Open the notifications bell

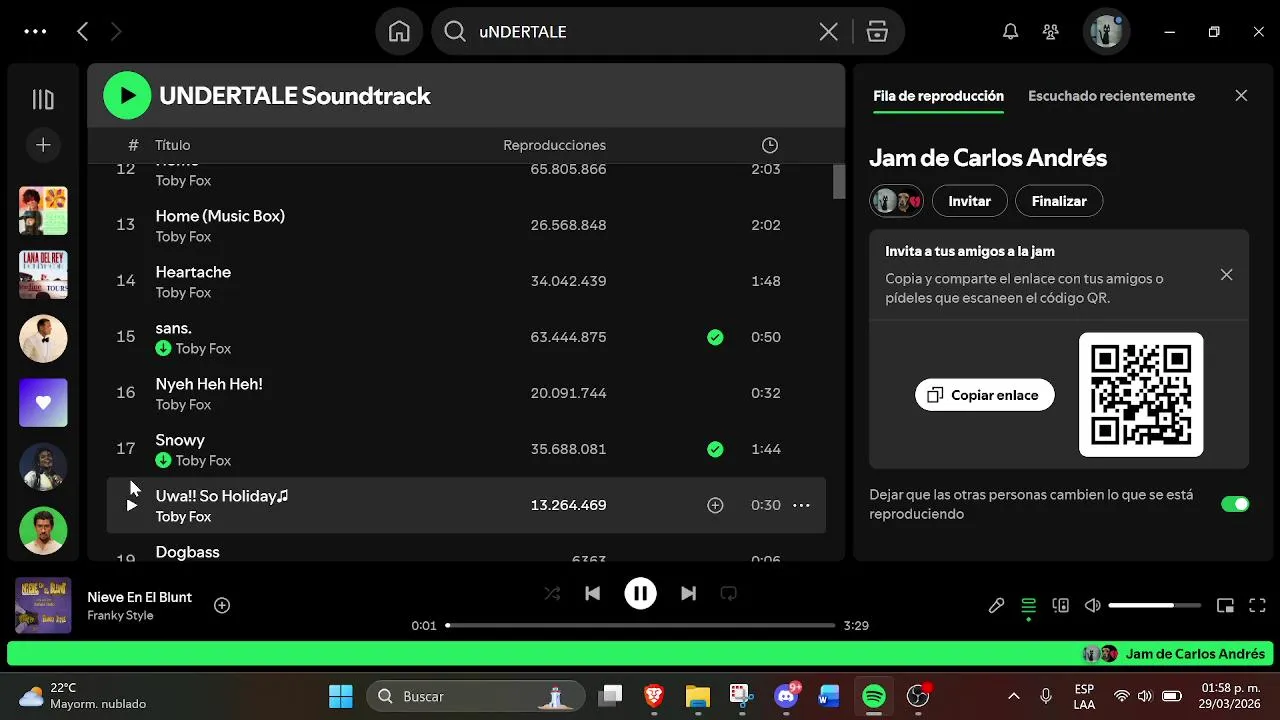pyautogui.click(x=1010, y=32)
